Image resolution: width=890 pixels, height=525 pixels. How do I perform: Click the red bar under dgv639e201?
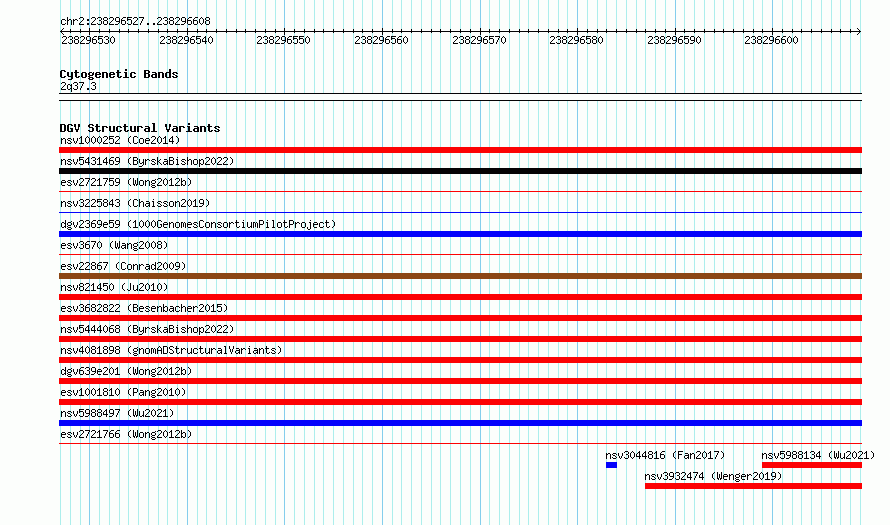click(x=460, y=381)
